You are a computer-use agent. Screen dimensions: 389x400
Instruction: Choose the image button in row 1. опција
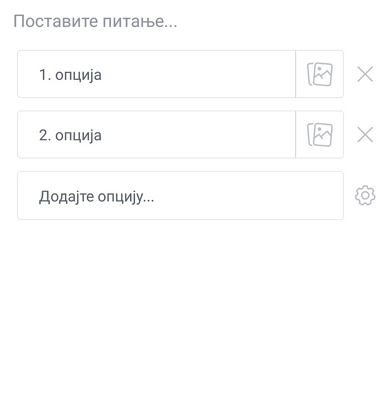point(319,74)
